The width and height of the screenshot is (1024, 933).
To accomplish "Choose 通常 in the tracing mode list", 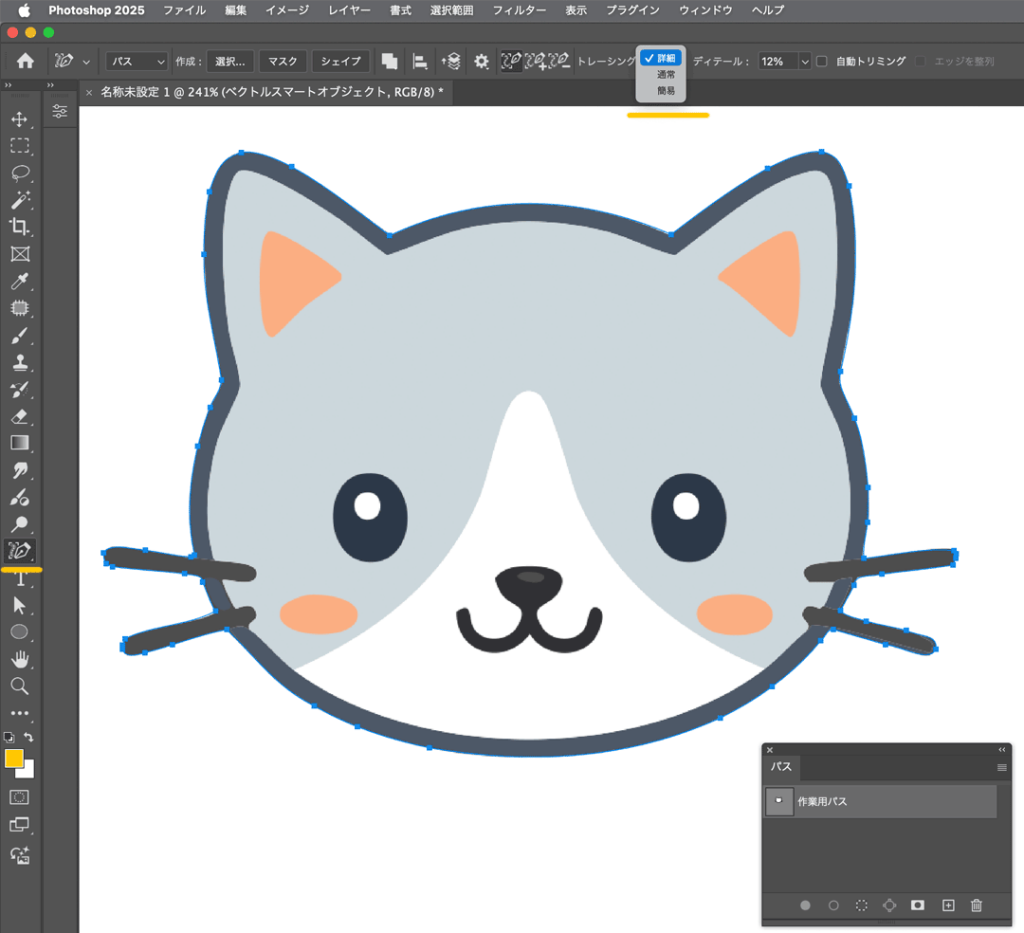I will (x=665, y=74).
